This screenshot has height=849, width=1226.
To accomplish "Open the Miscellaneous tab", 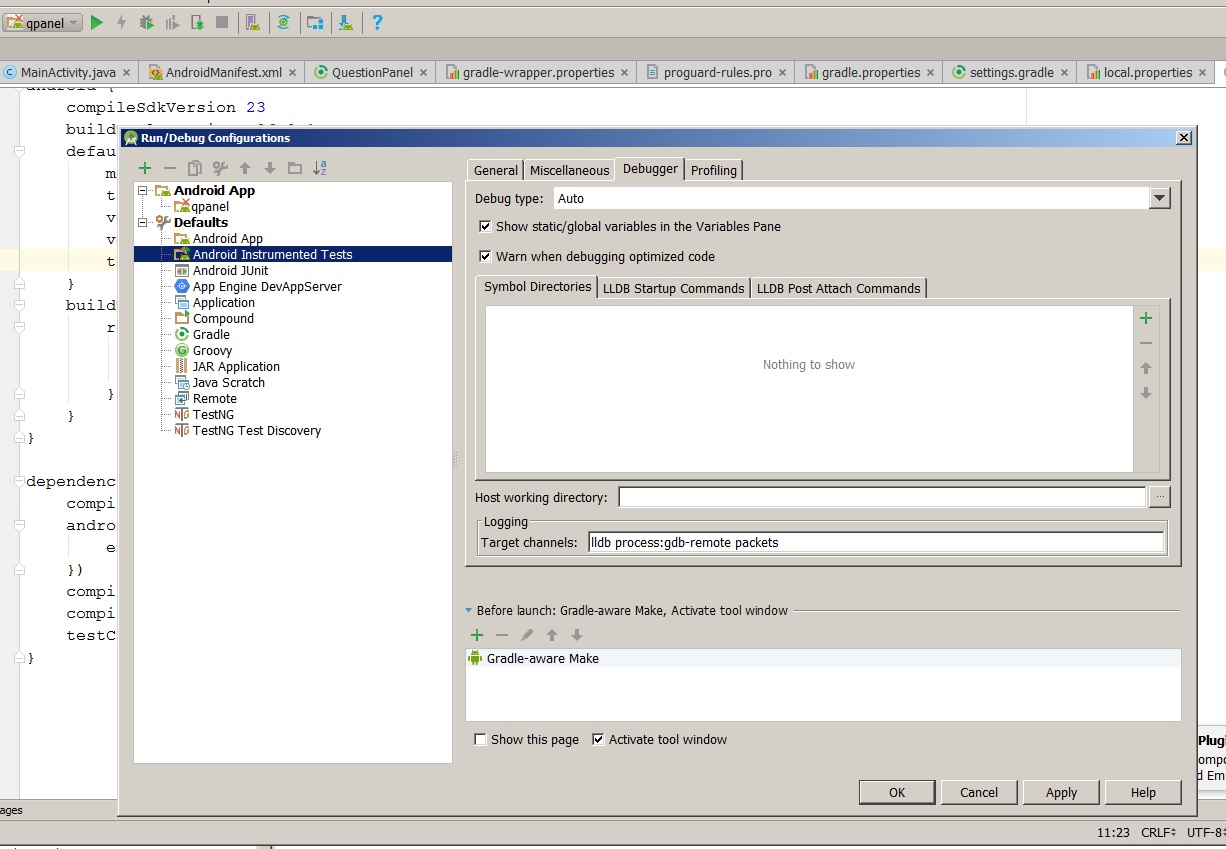I will [x=569, y=170].
